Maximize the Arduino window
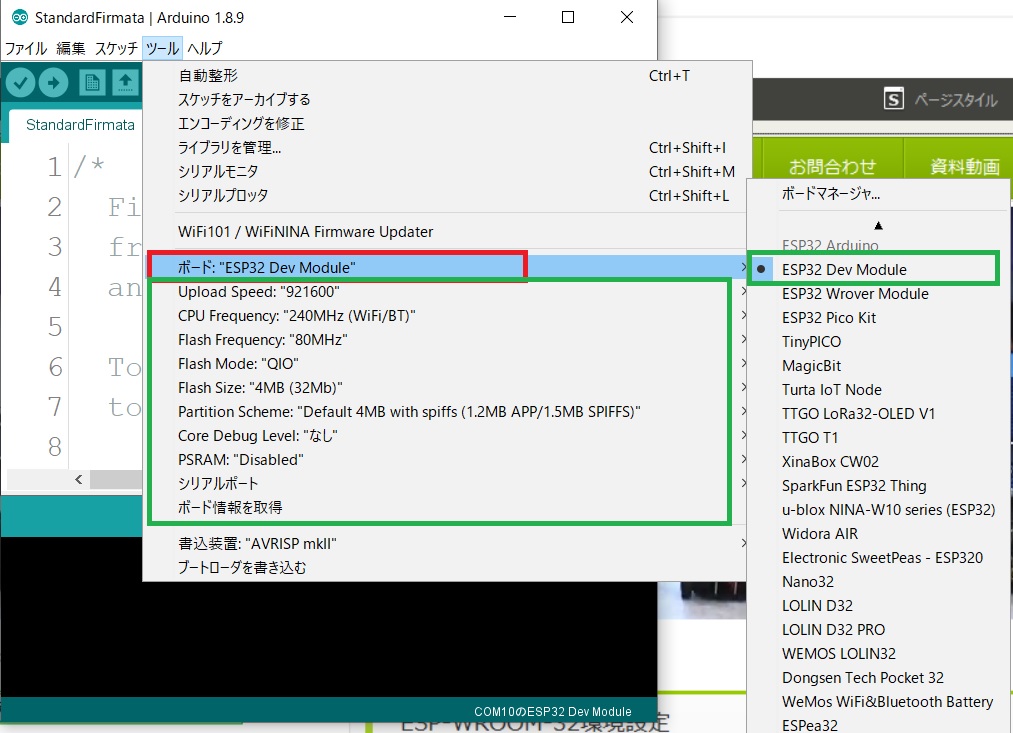Image resolution: width=1013 pixels, height=733 pixels. click(568, 17)
